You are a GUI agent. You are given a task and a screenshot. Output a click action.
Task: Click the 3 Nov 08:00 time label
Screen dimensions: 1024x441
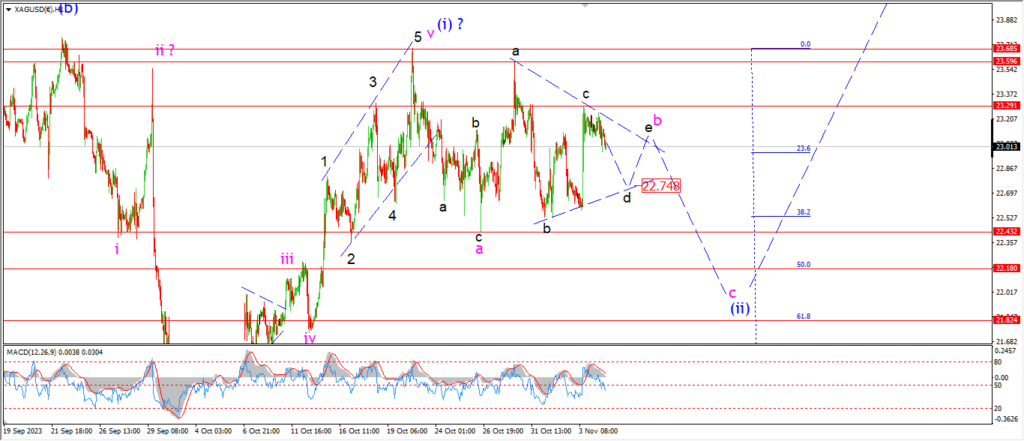tap(598, 431)
